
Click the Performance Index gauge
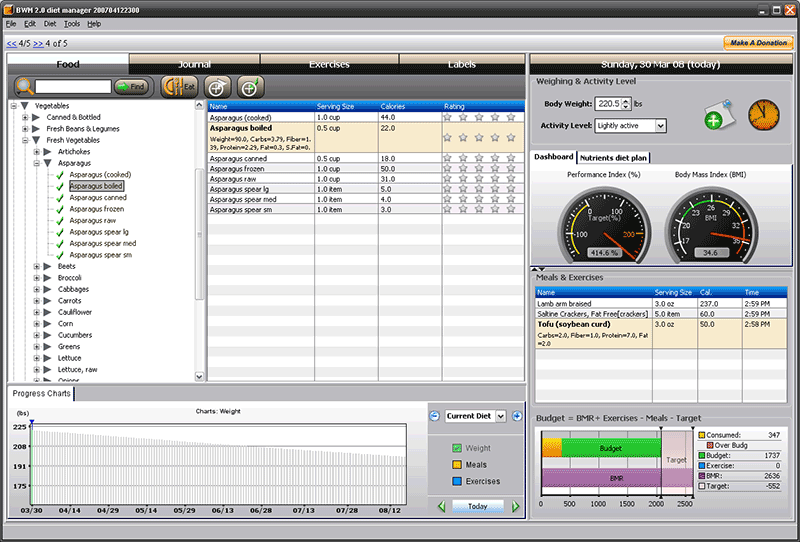(x=604, y=225)
